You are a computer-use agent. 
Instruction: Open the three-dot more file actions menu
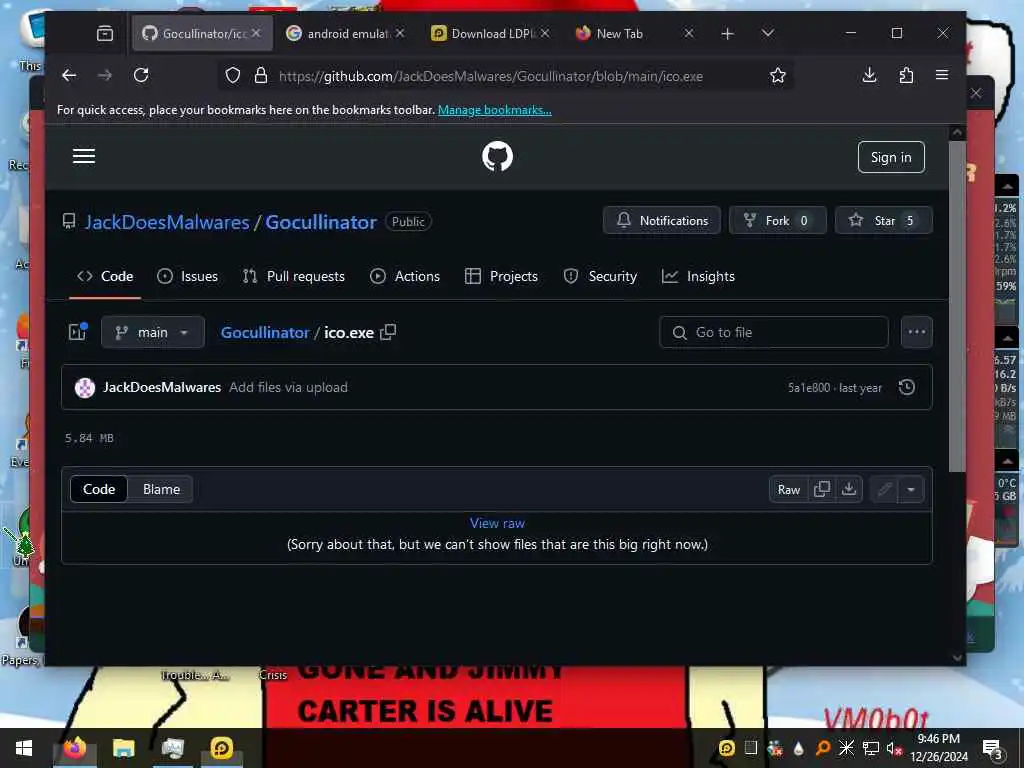pyautogui.click(x=916, y=332)
